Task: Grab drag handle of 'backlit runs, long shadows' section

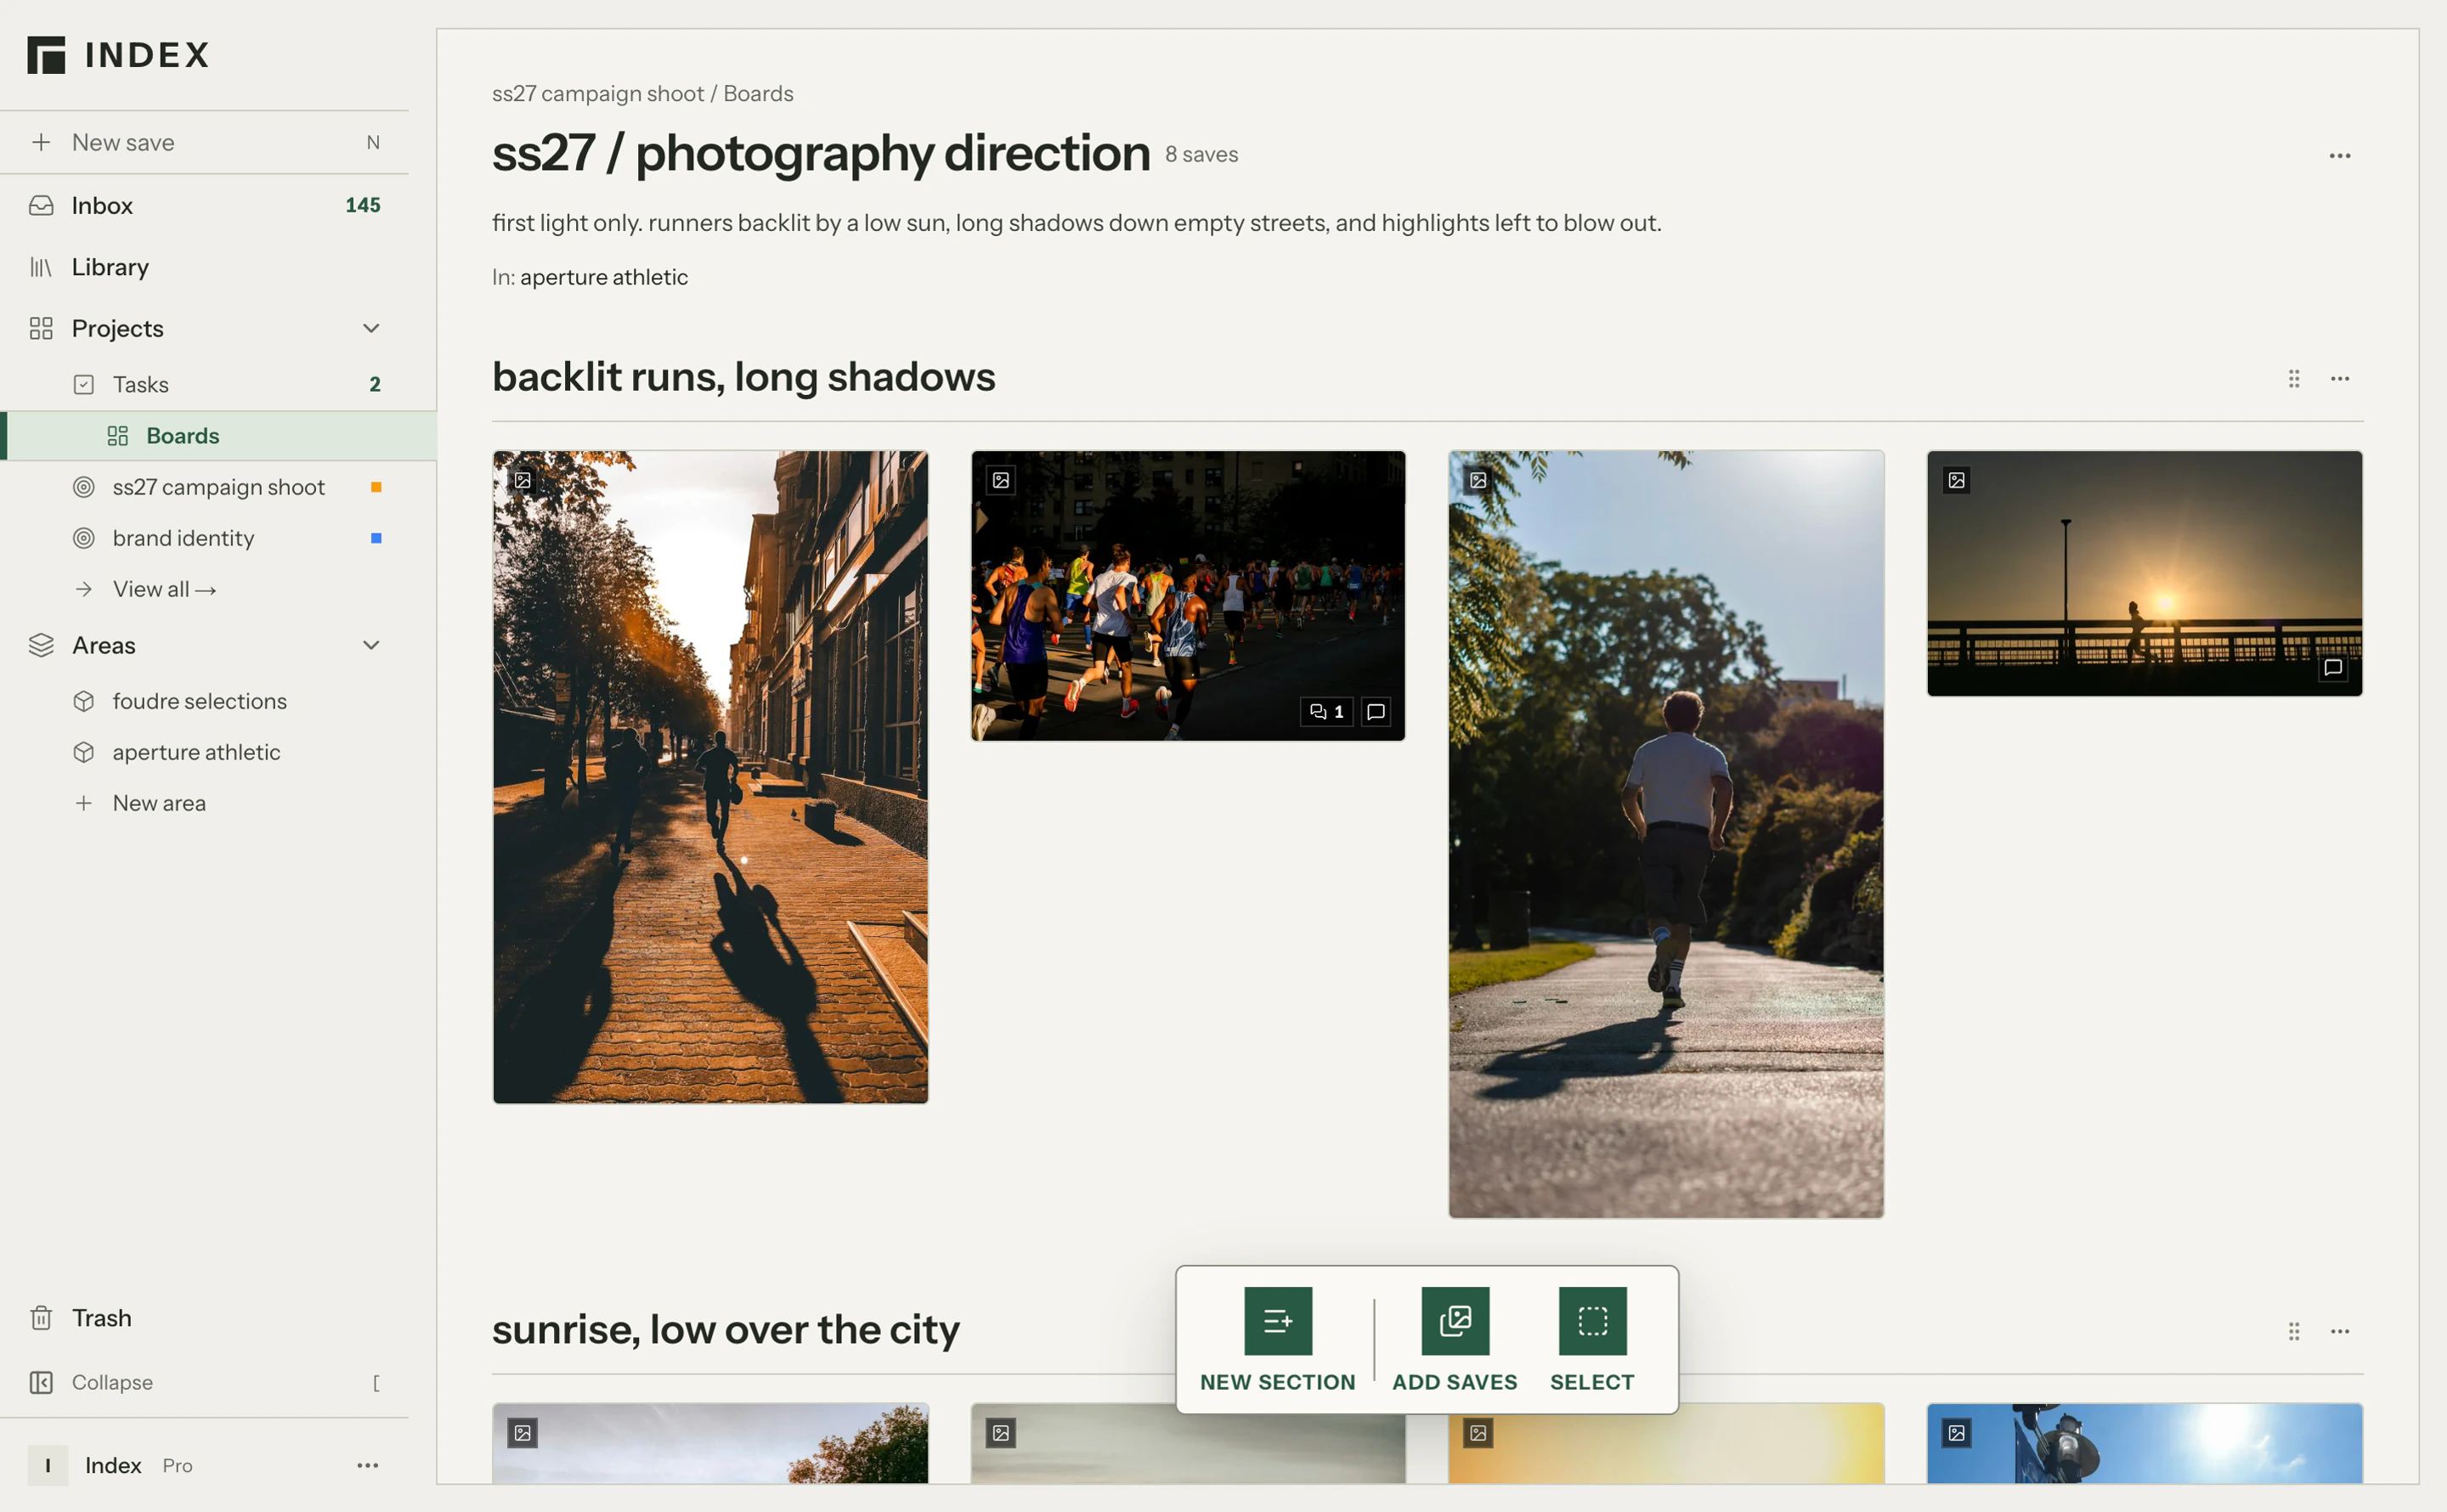Action: point(2294,378)
